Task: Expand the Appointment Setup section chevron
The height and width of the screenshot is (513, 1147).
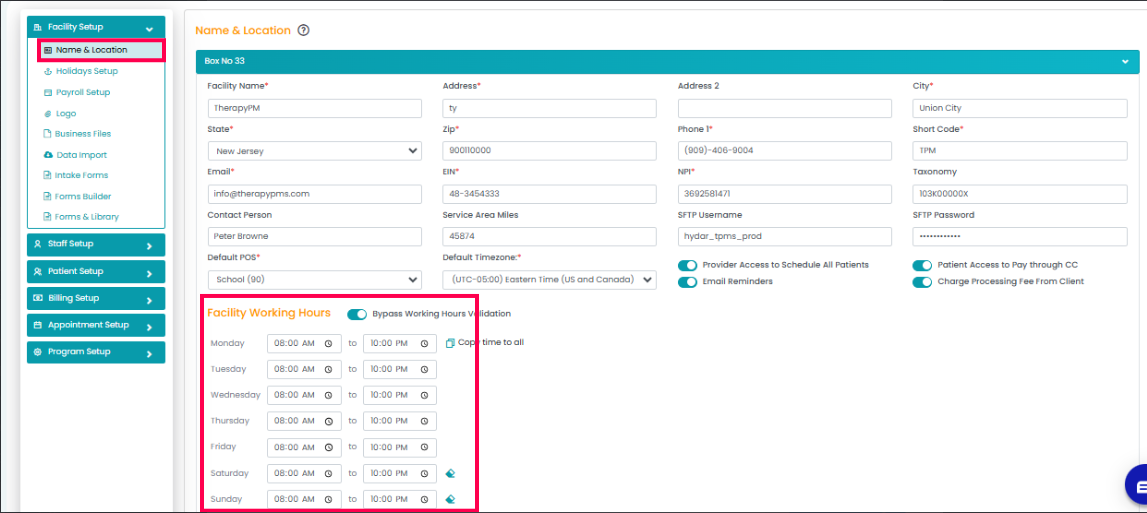Action: (x=149, y=327)
